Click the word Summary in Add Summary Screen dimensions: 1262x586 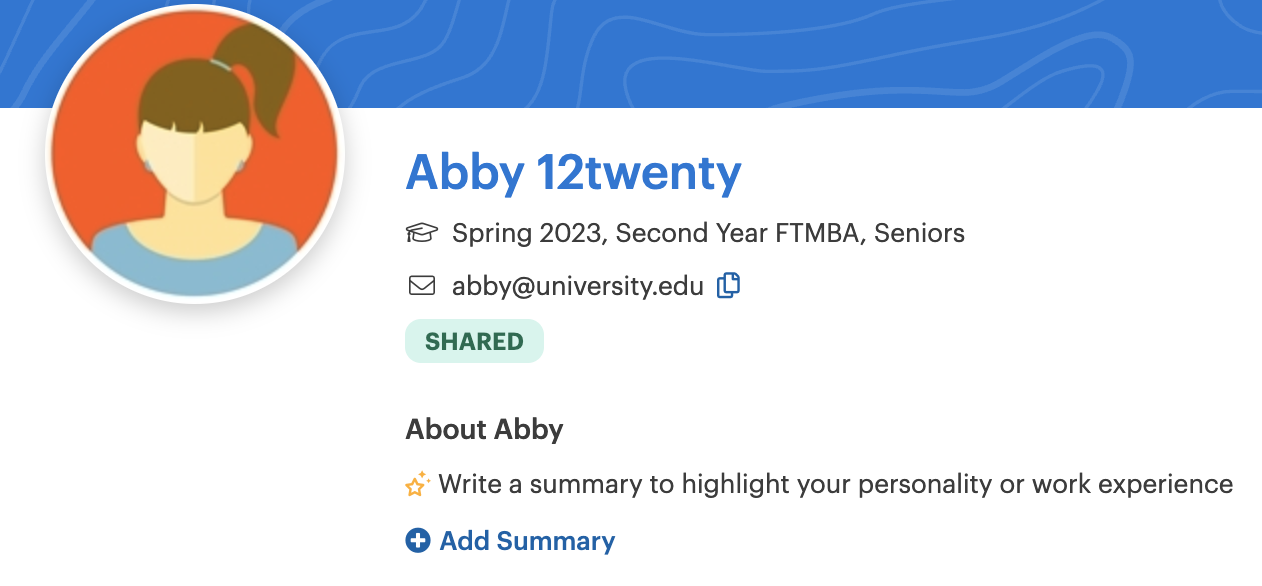pyautogui.click(x=555, y=541)
